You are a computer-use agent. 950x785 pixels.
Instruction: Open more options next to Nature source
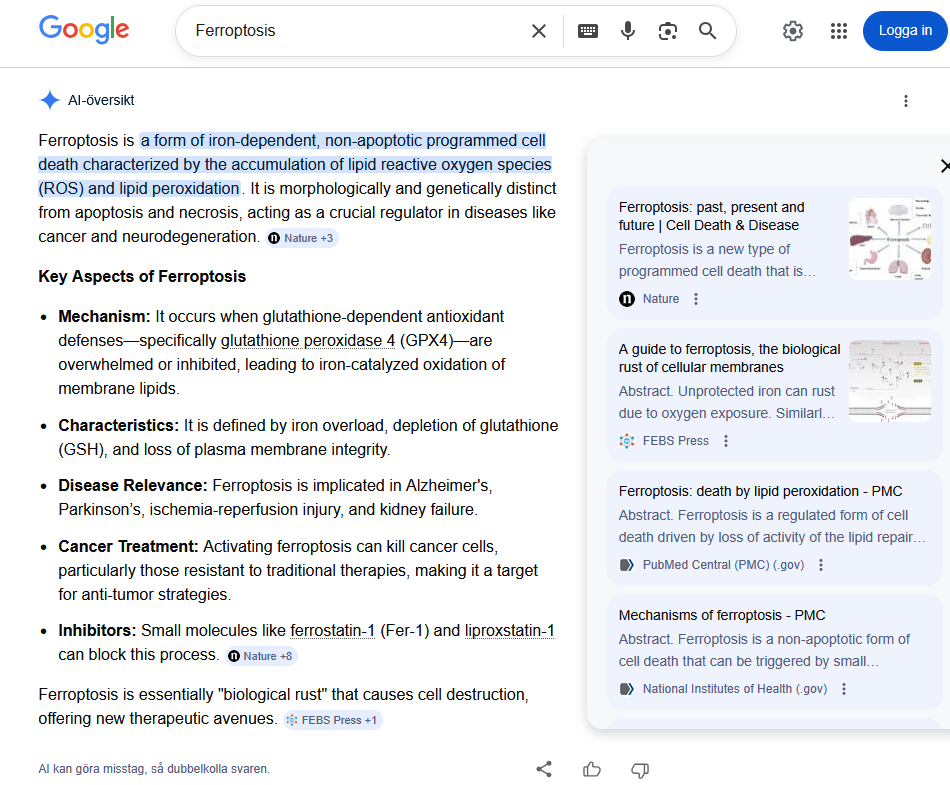tap(696, 299)
